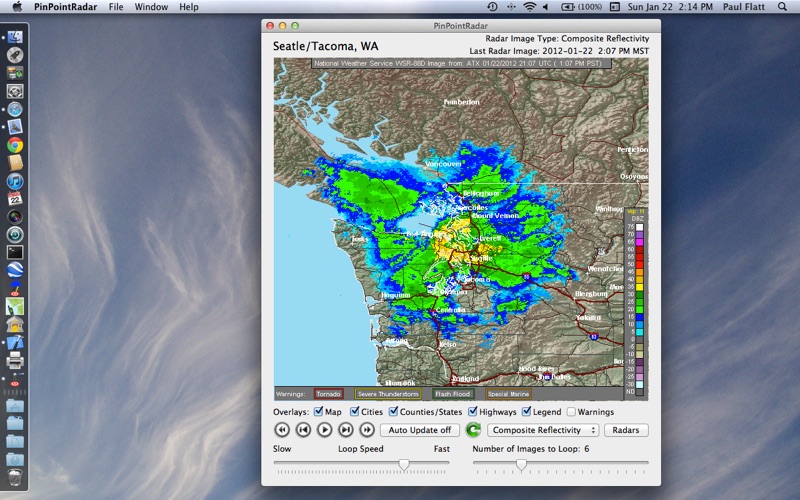The image size is (800, 500).
Task: Launch Terminal from the Dock
Action: point(15,252)
